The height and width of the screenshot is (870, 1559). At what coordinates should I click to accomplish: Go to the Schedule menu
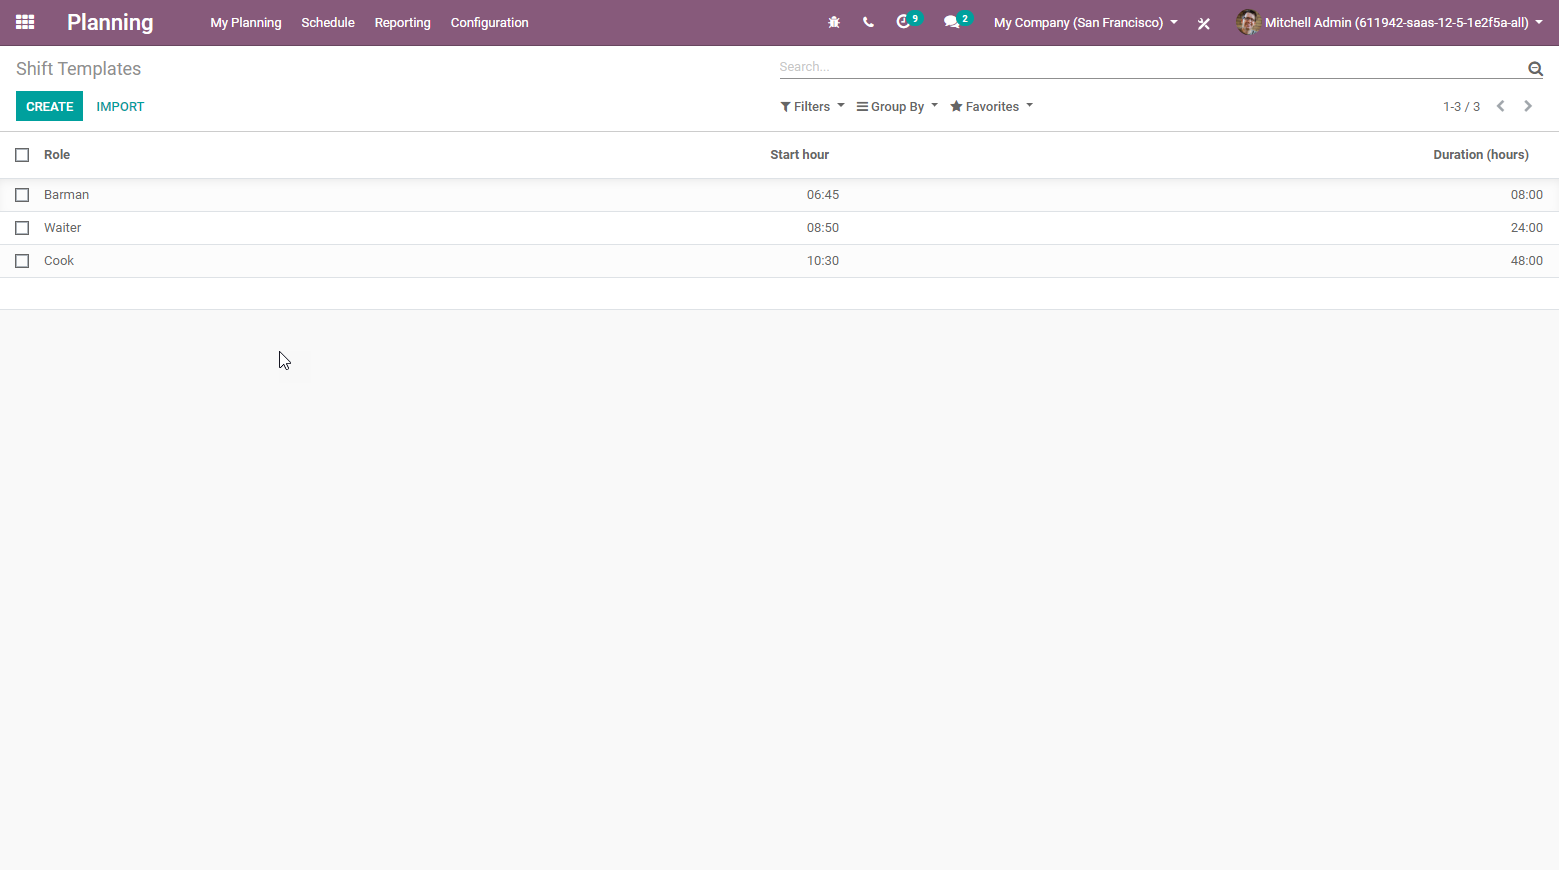pyautogui.click(x=328, y=22)
